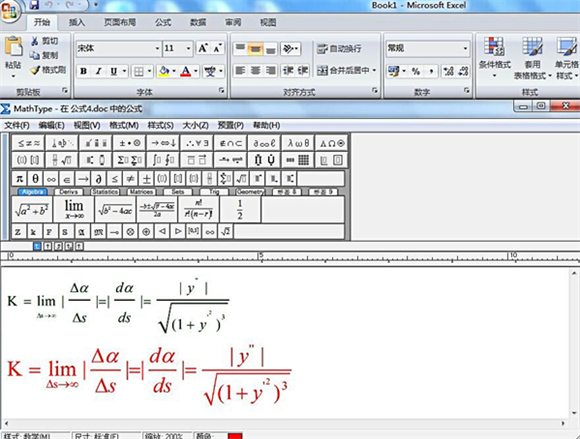Select the Matrices tab in MathType

pos(141,192)
